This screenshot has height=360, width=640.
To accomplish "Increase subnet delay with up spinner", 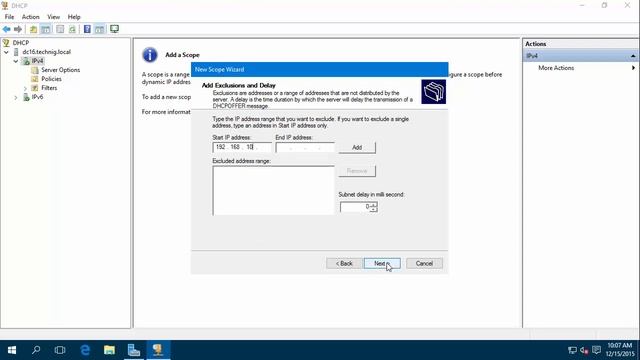I will 373,204.
